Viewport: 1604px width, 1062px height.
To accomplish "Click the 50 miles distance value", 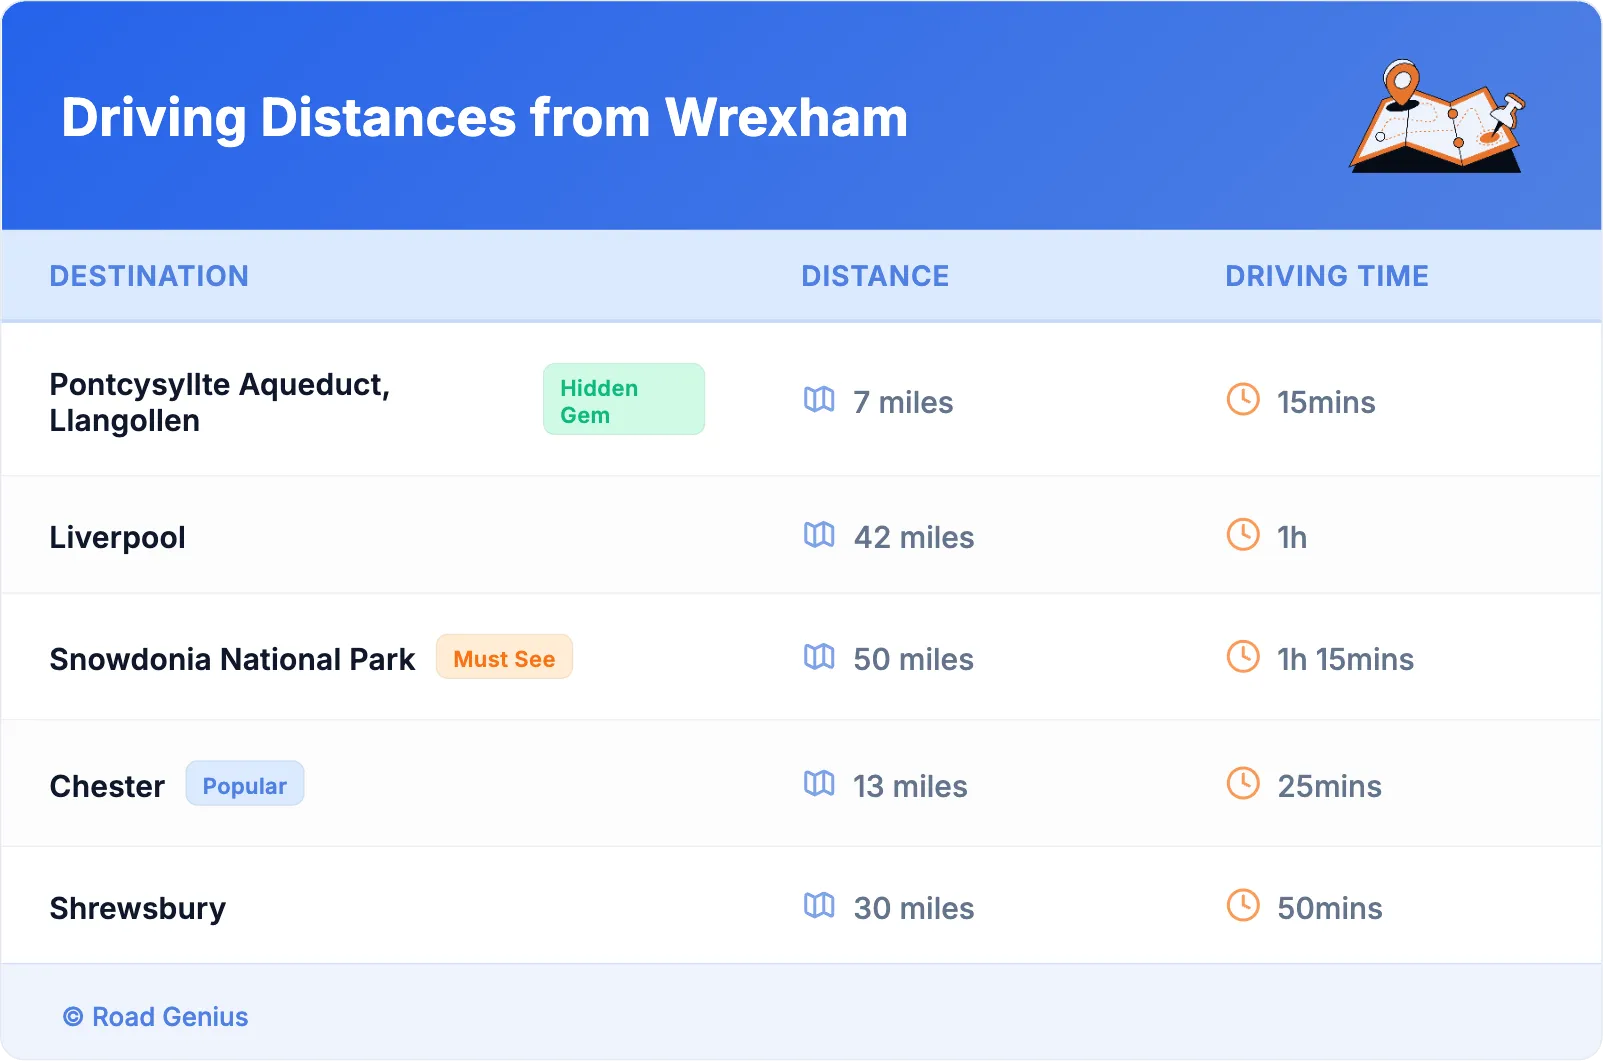I will pos(914,659).
